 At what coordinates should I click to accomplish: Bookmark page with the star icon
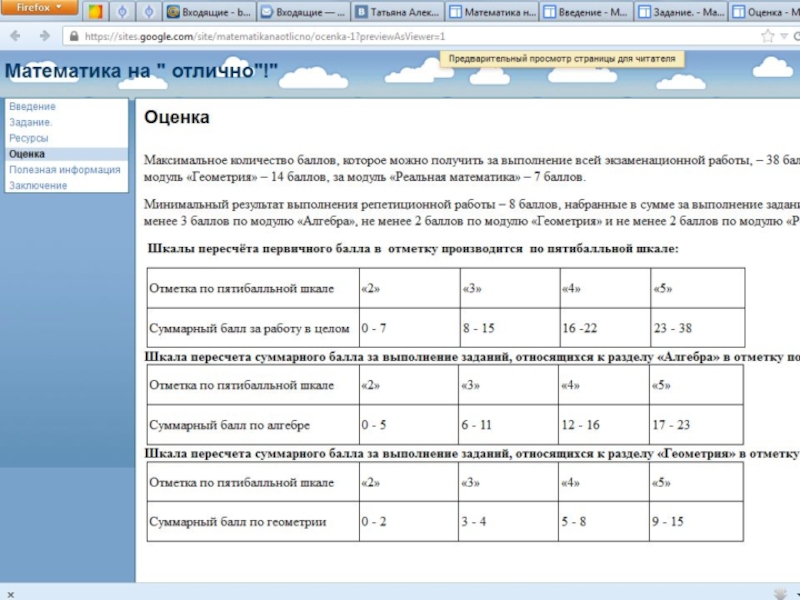point(767,36)
